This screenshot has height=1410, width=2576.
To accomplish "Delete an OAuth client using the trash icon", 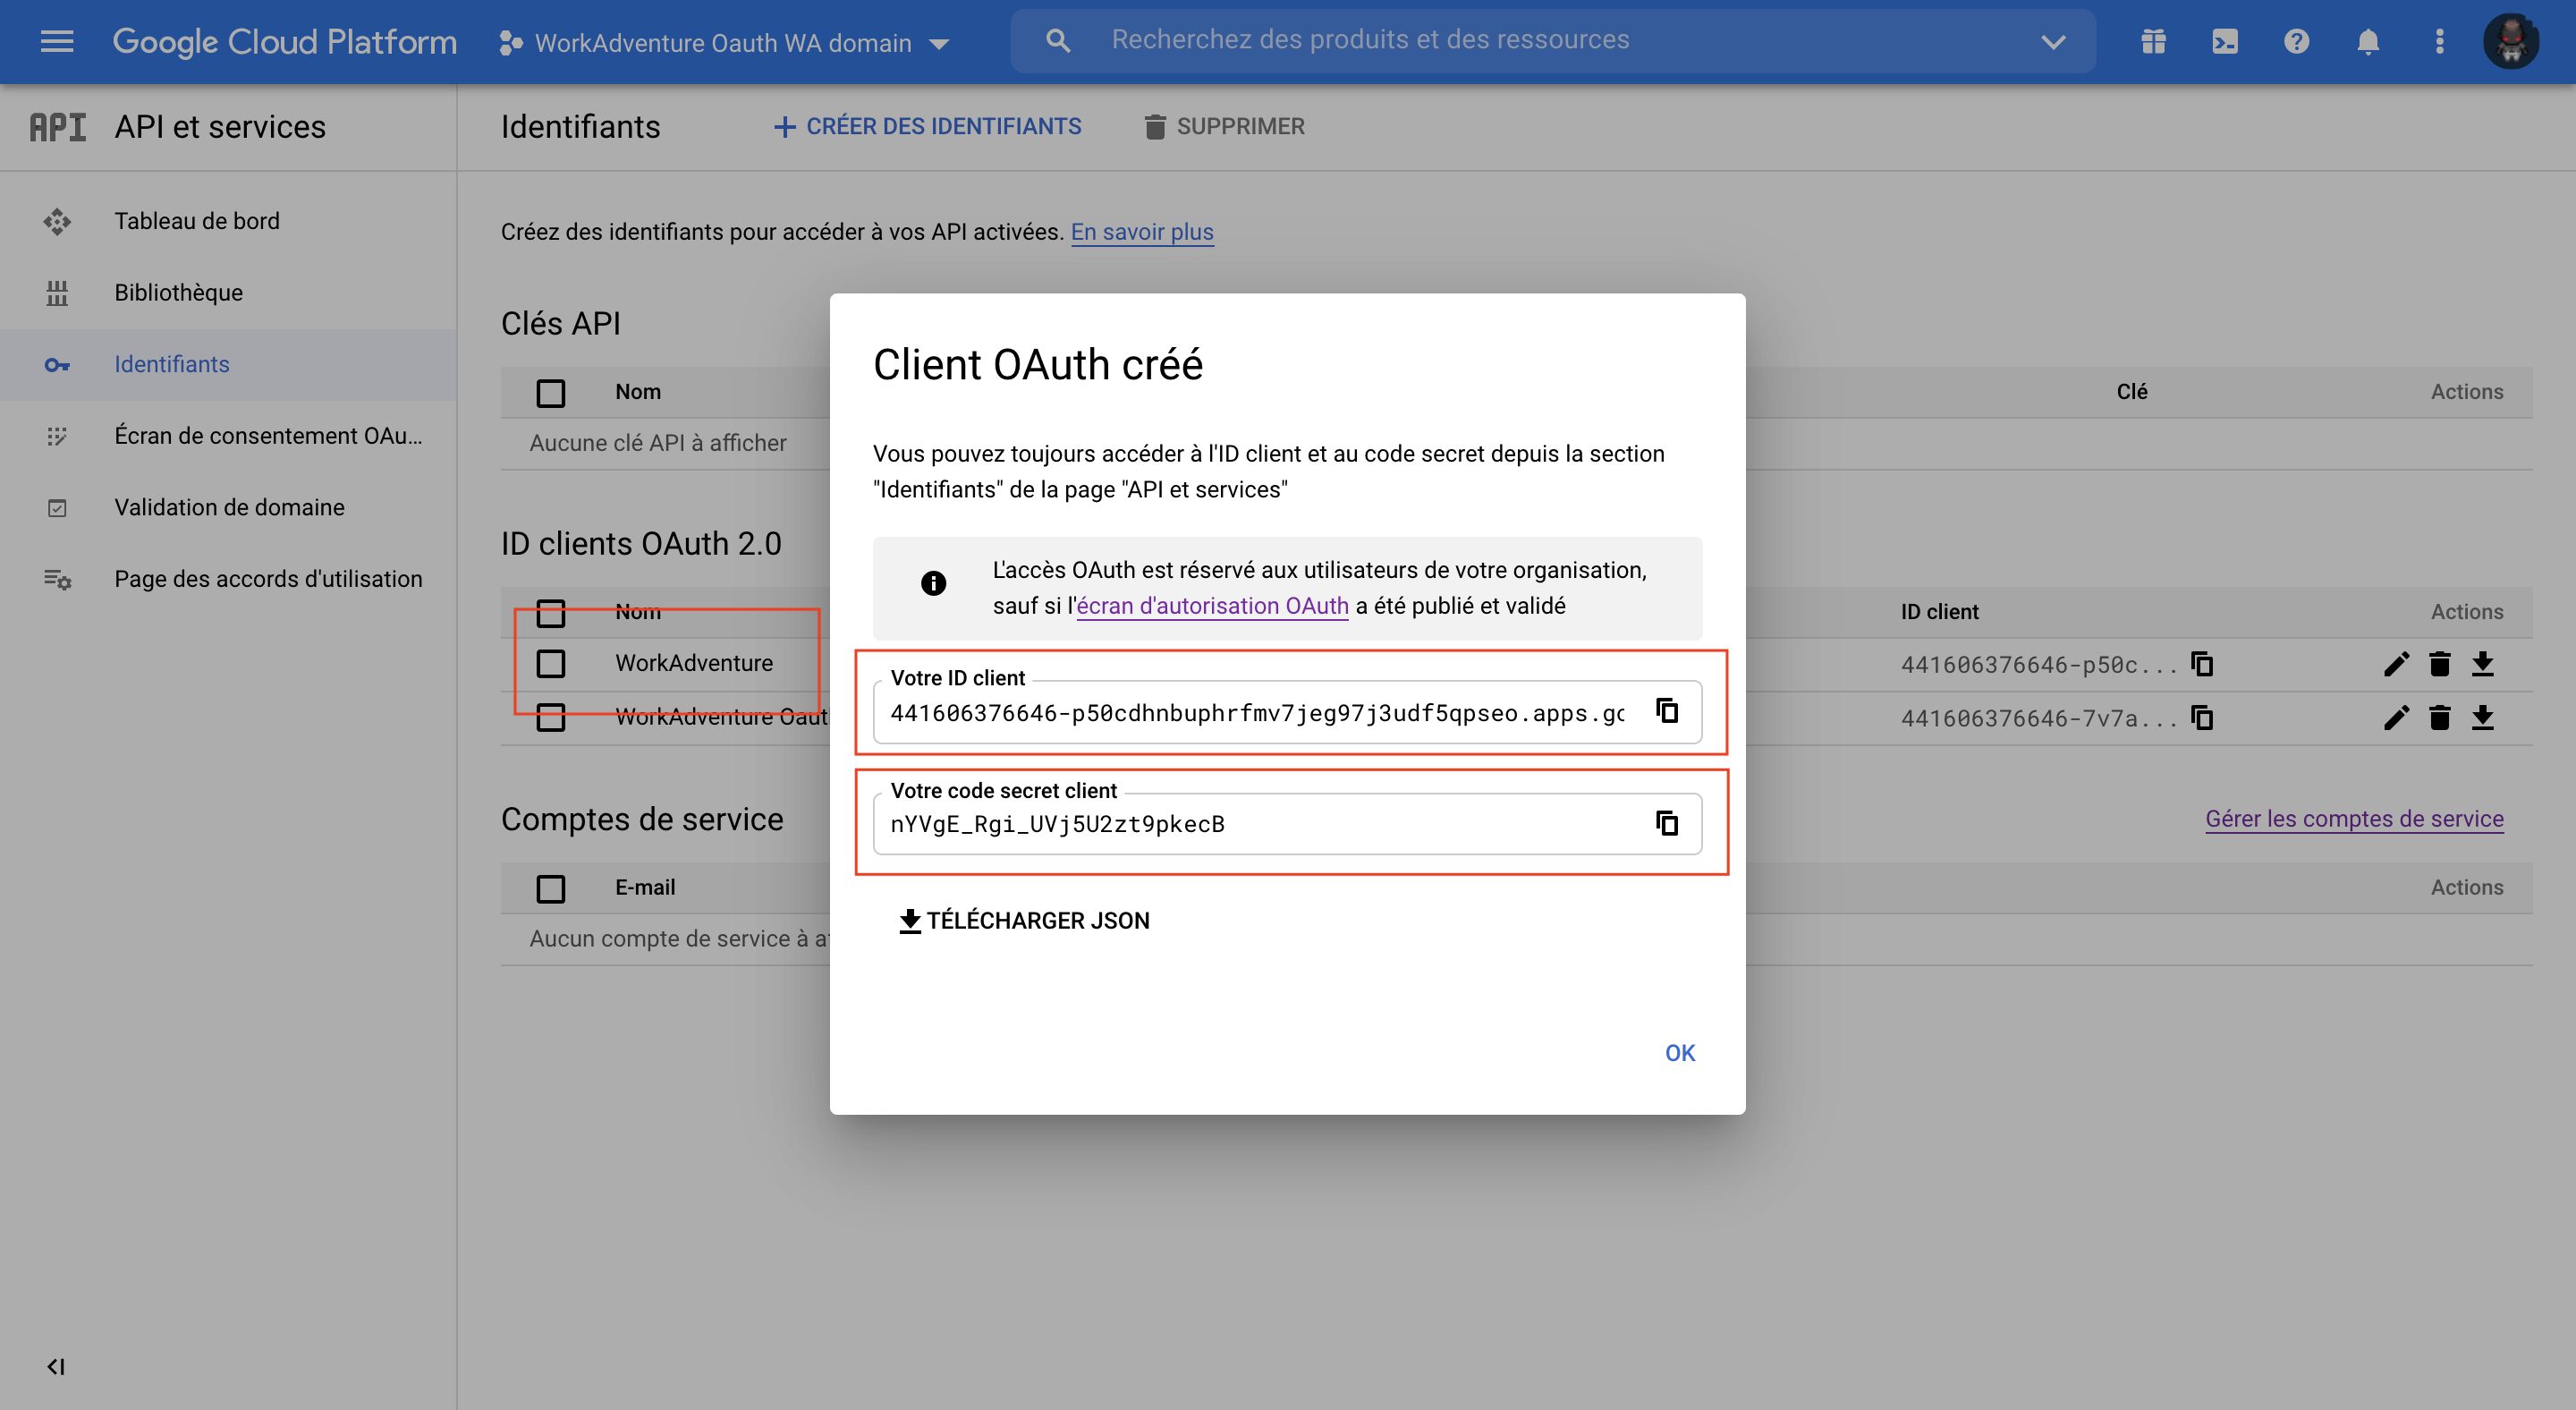I will click(2440, 664).
